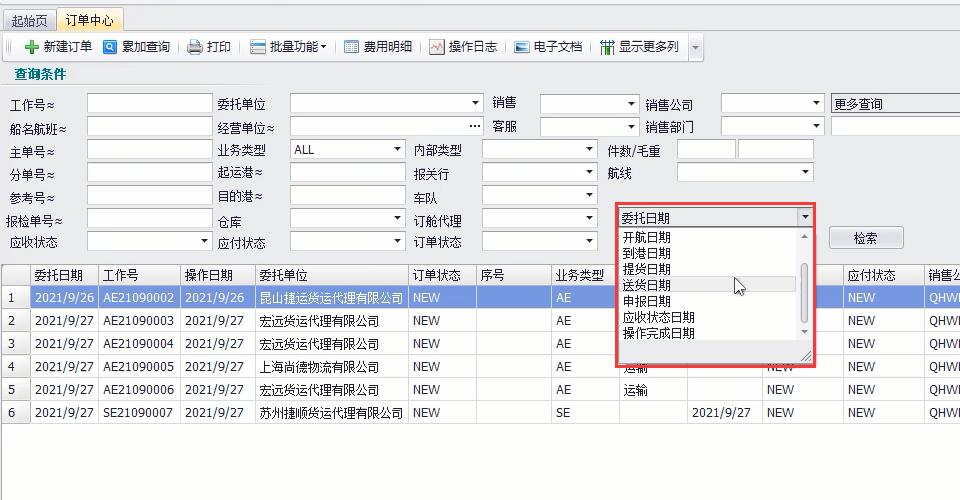Click the New Order (新建订单) plus icon

point(32,47)
